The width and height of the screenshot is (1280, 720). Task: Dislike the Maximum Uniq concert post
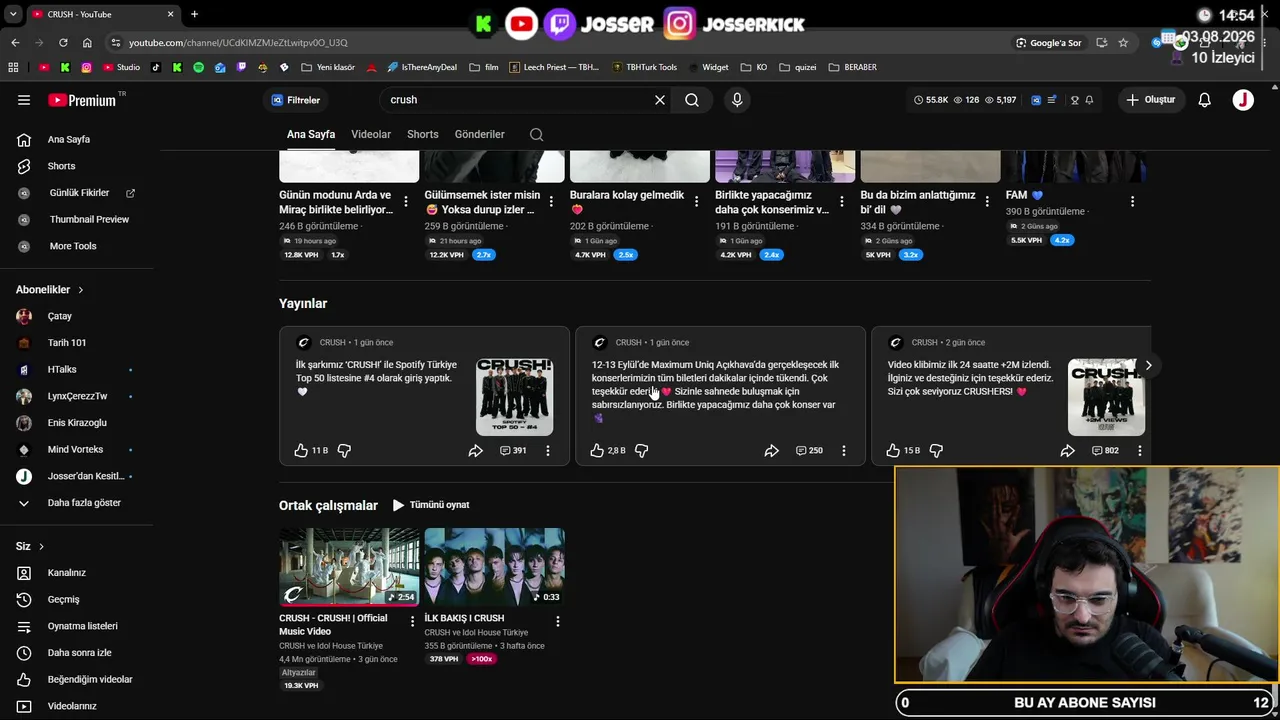tap(642, 451)
